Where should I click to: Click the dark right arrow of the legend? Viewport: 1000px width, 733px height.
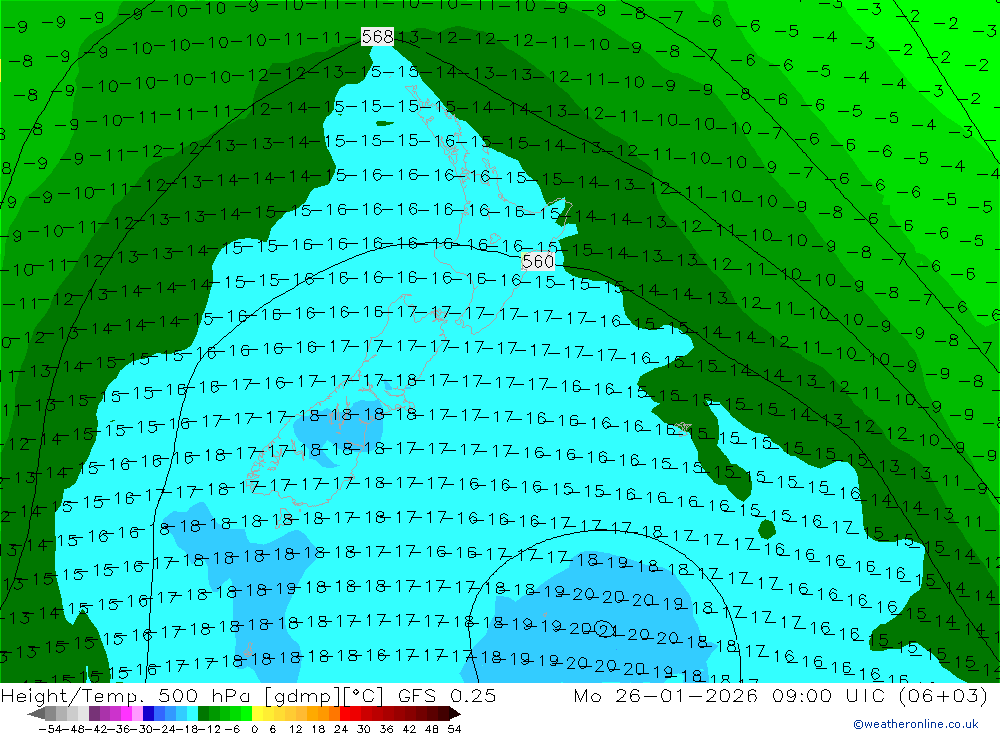[455, 713]
